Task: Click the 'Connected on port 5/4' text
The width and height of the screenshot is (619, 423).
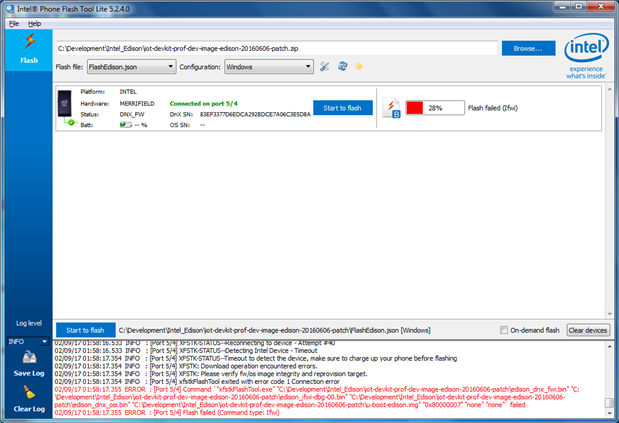Action: 203,103
